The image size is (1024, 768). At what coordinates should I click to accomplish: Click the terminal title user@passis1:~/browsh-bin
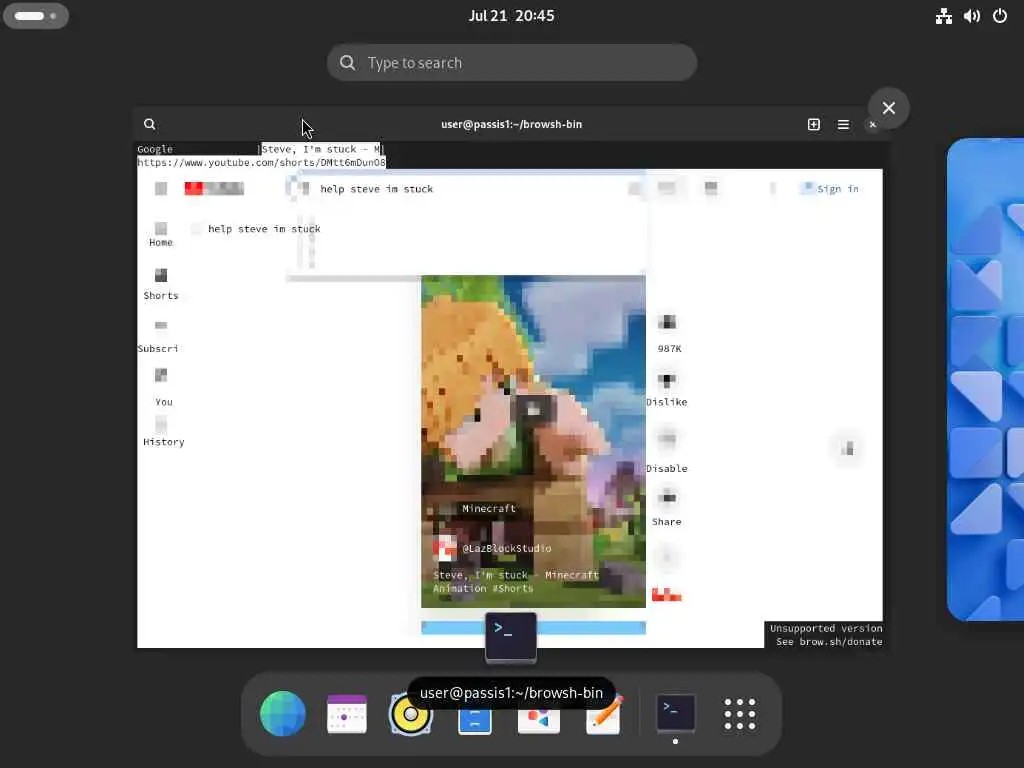(511, 124)
